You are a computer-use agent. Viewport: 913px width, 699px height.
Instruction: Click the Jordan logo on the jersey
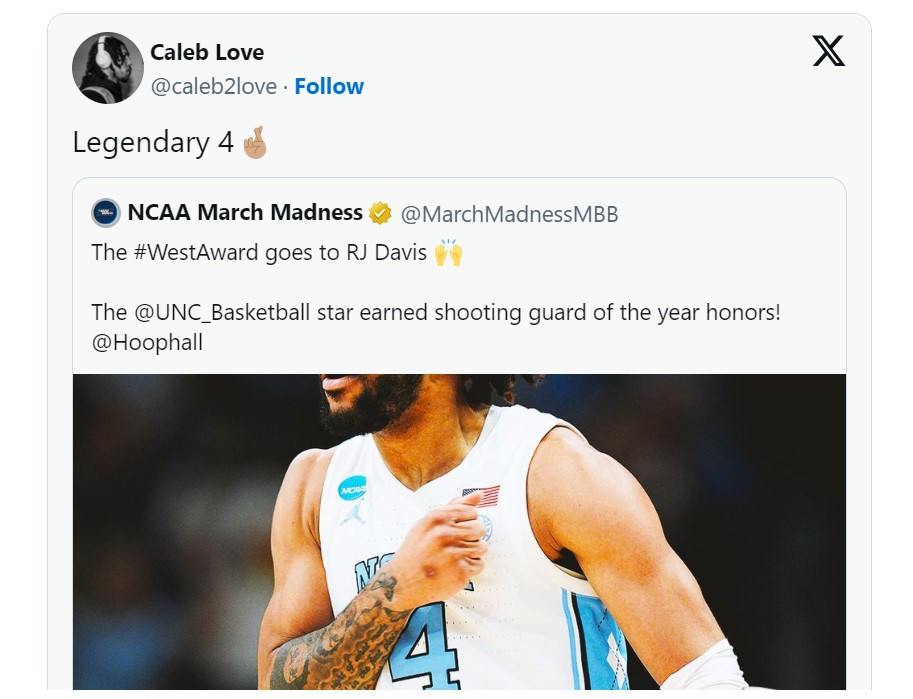pos(353,514)
